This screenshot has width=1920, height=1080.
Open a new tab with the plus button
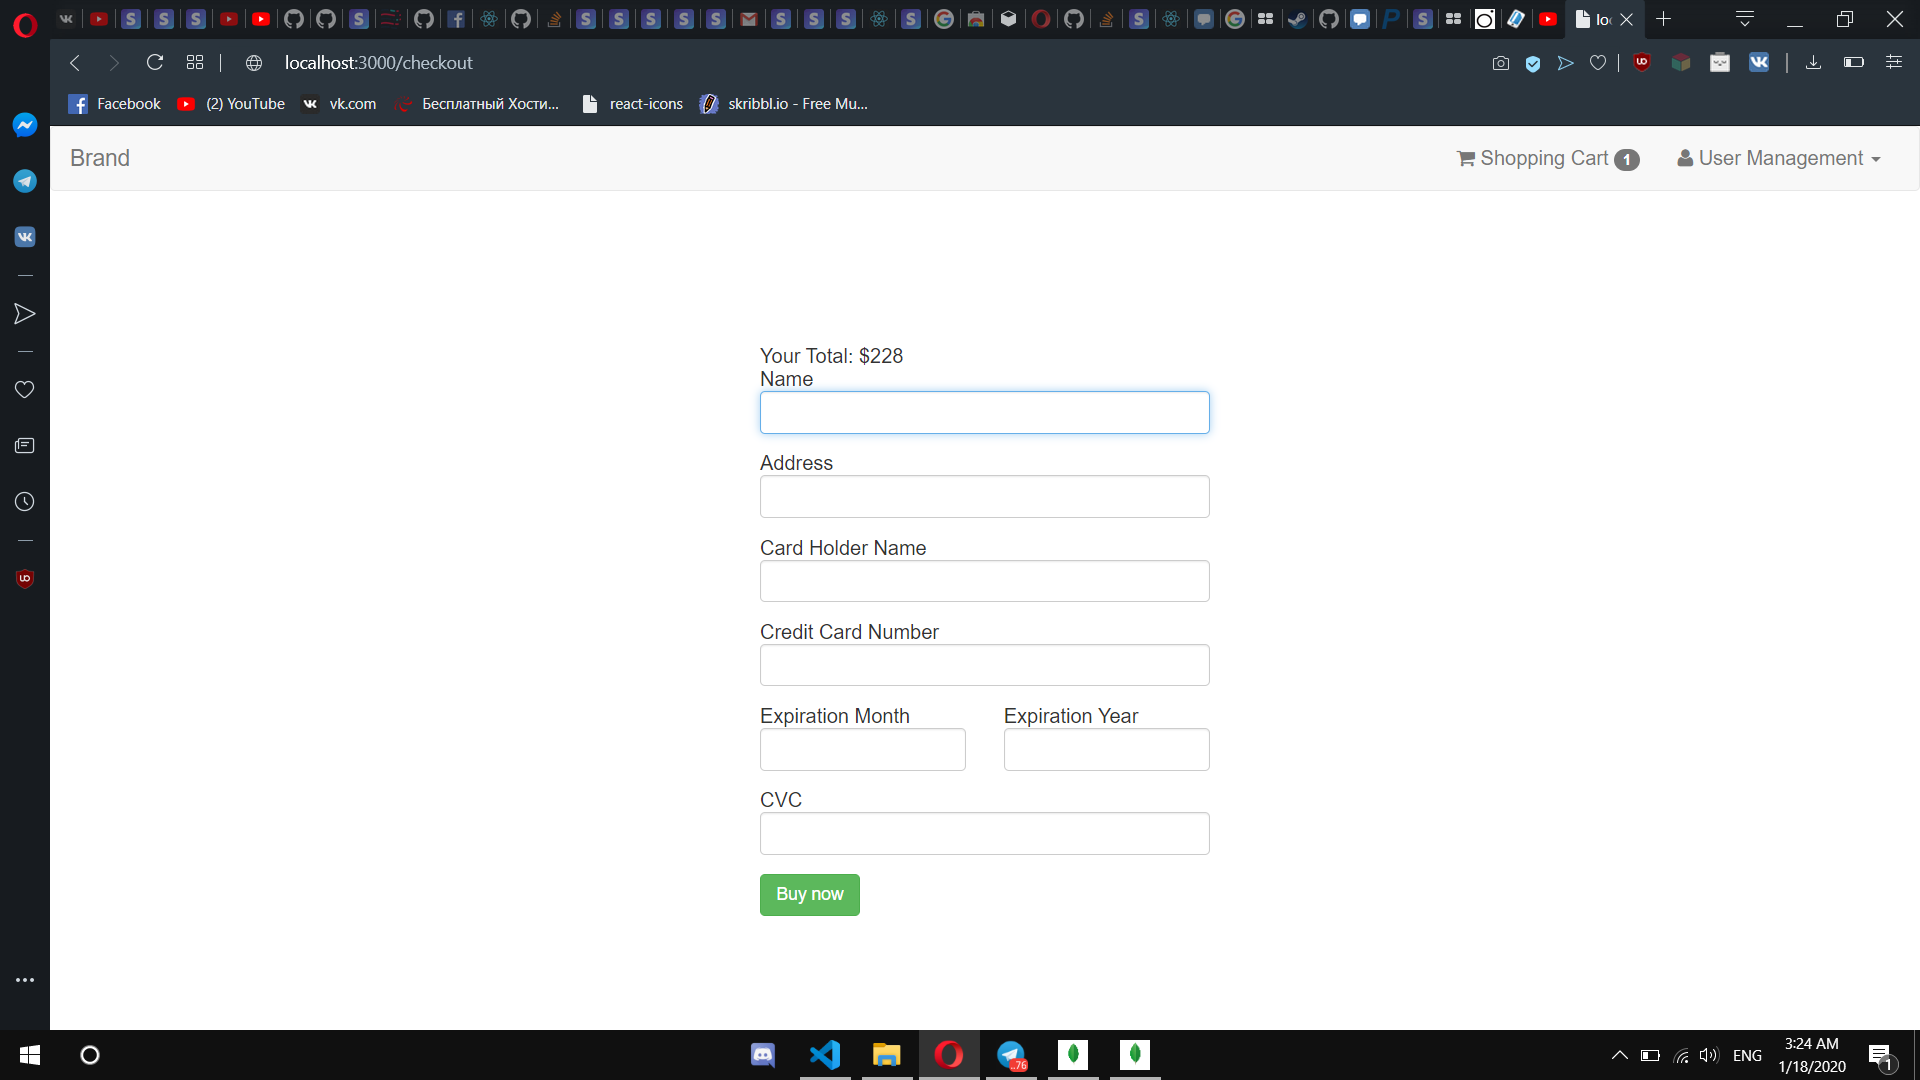(x=1664, y=19)
